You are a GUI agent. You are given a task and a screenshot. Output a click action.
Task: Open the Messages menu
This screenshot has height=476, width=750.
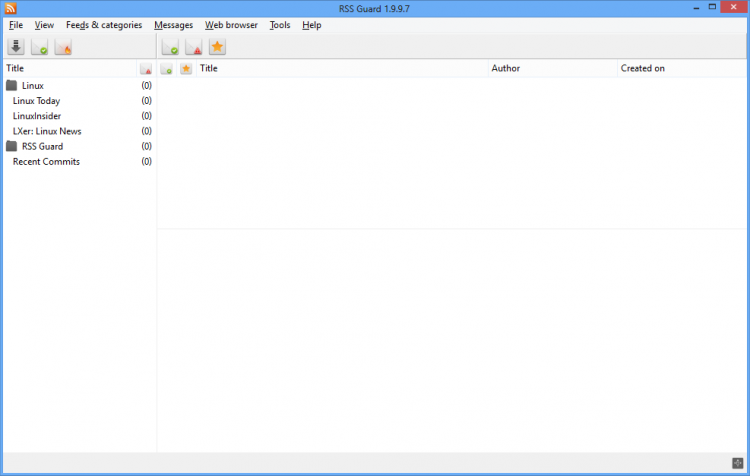coord(173,25)
